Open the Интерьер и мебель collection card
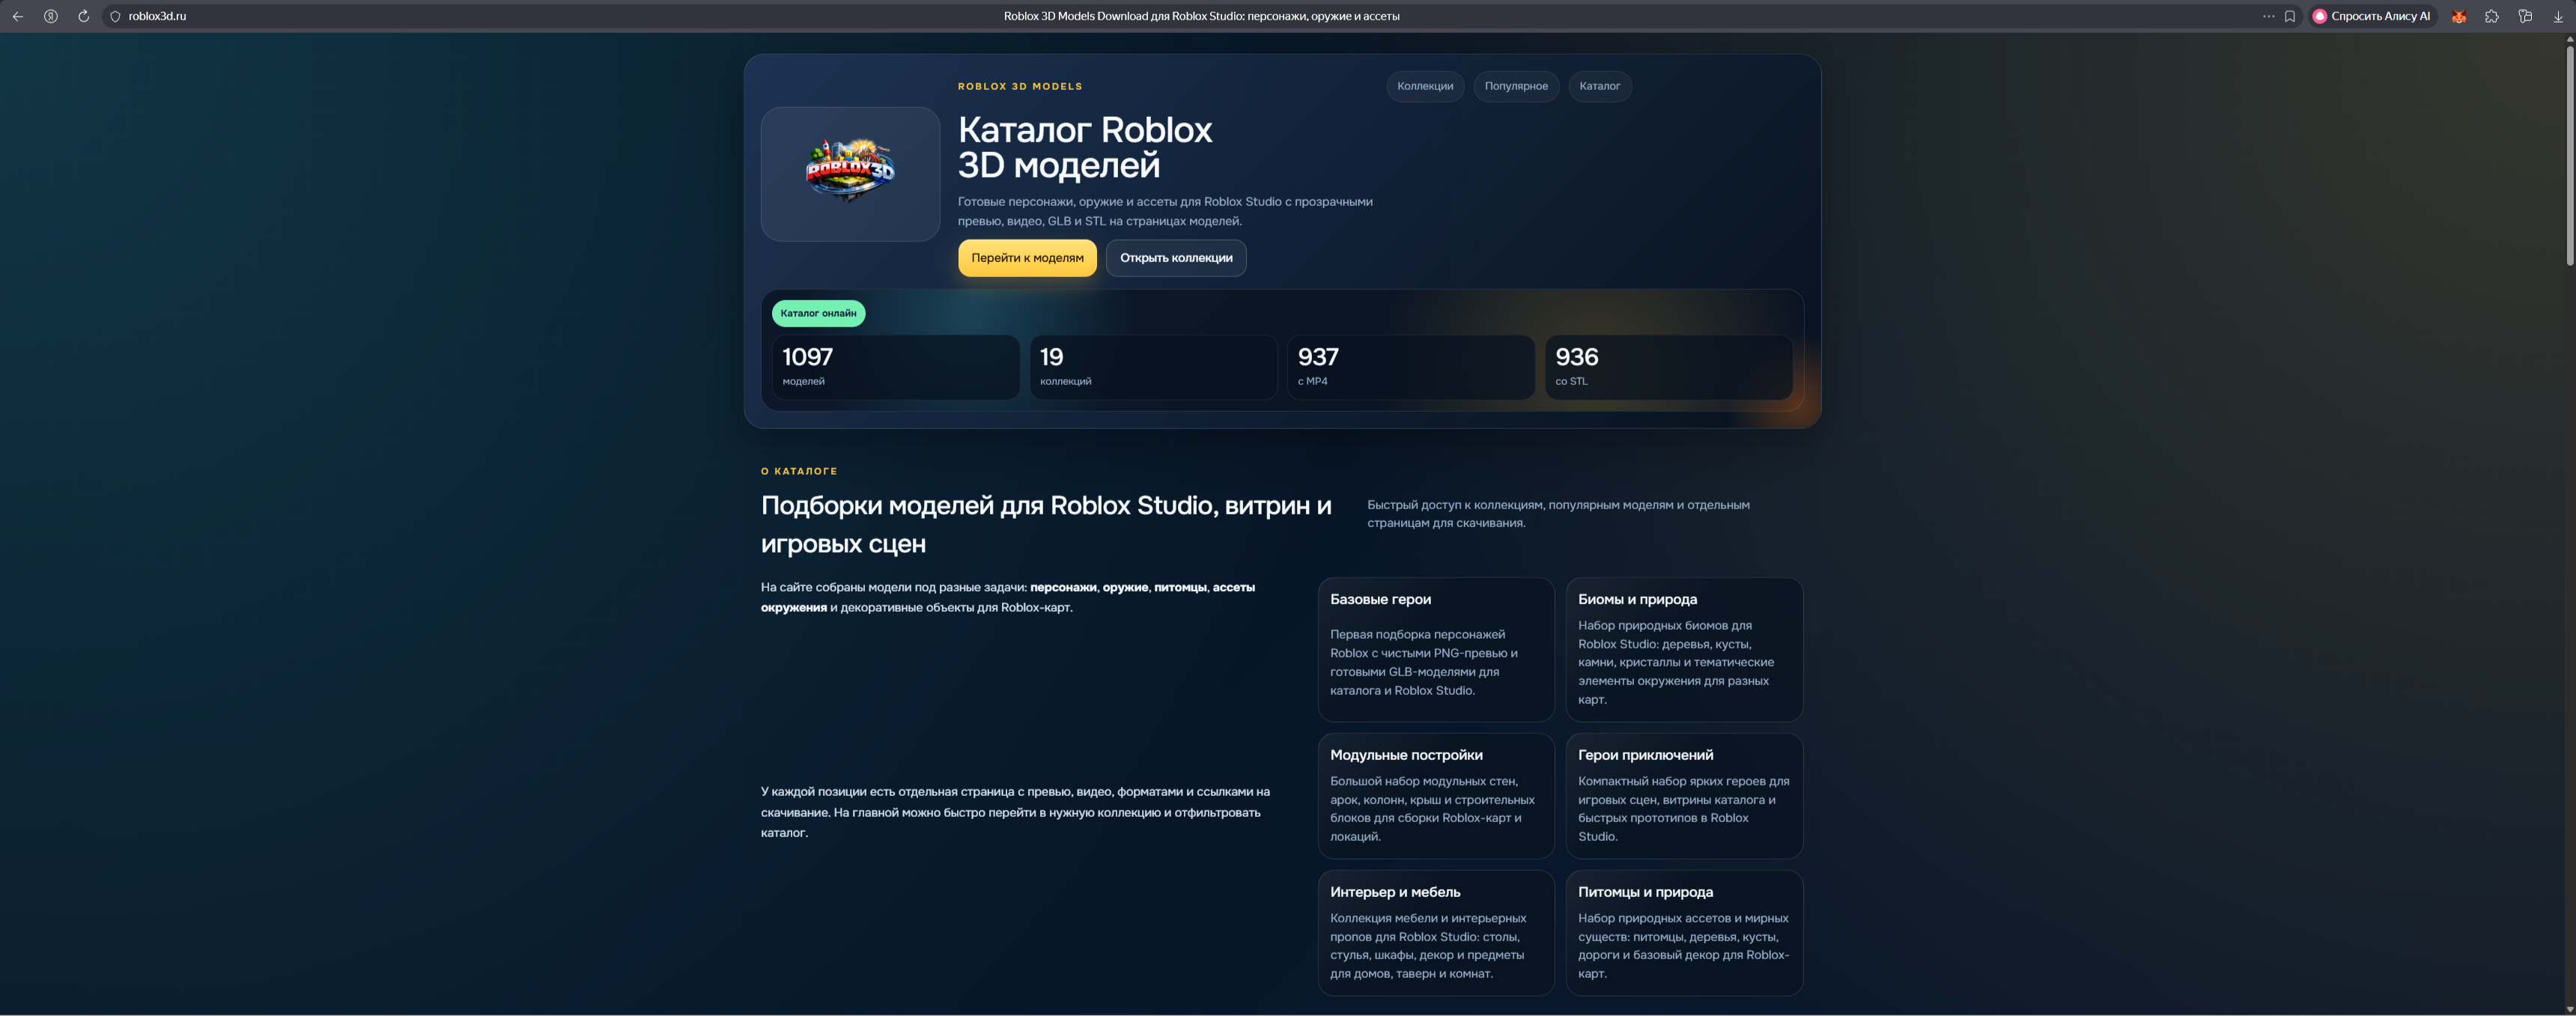This screenshot has width=2576, height=1016. pyautogui.click(x=1436, y=933)
